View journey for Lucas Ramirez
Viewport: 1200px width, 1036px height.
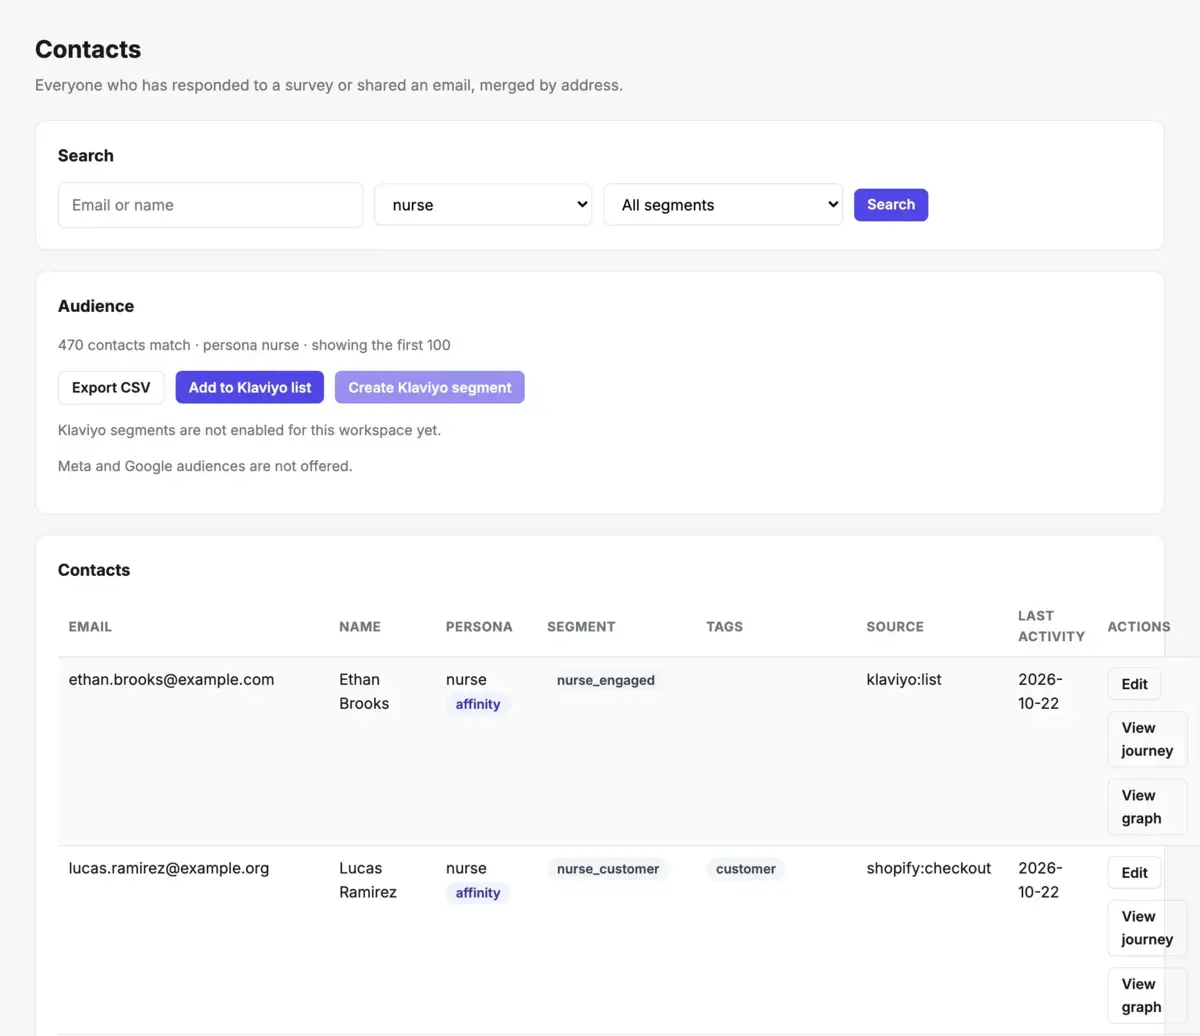tap(1147, 928)
